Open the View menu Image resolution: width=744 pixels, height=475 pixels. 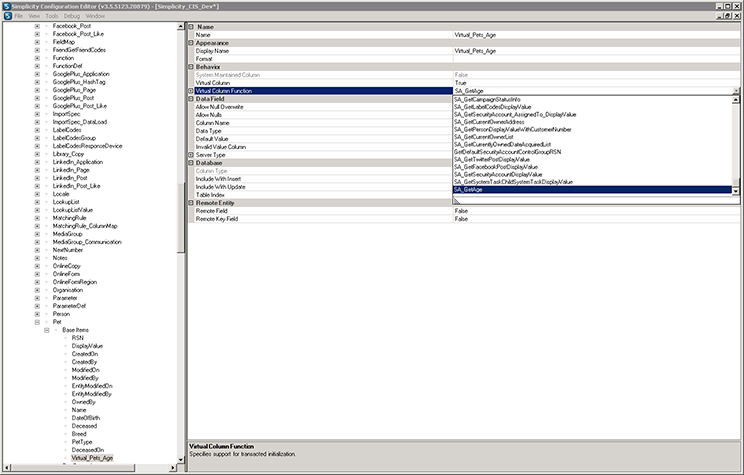(34, 16)
